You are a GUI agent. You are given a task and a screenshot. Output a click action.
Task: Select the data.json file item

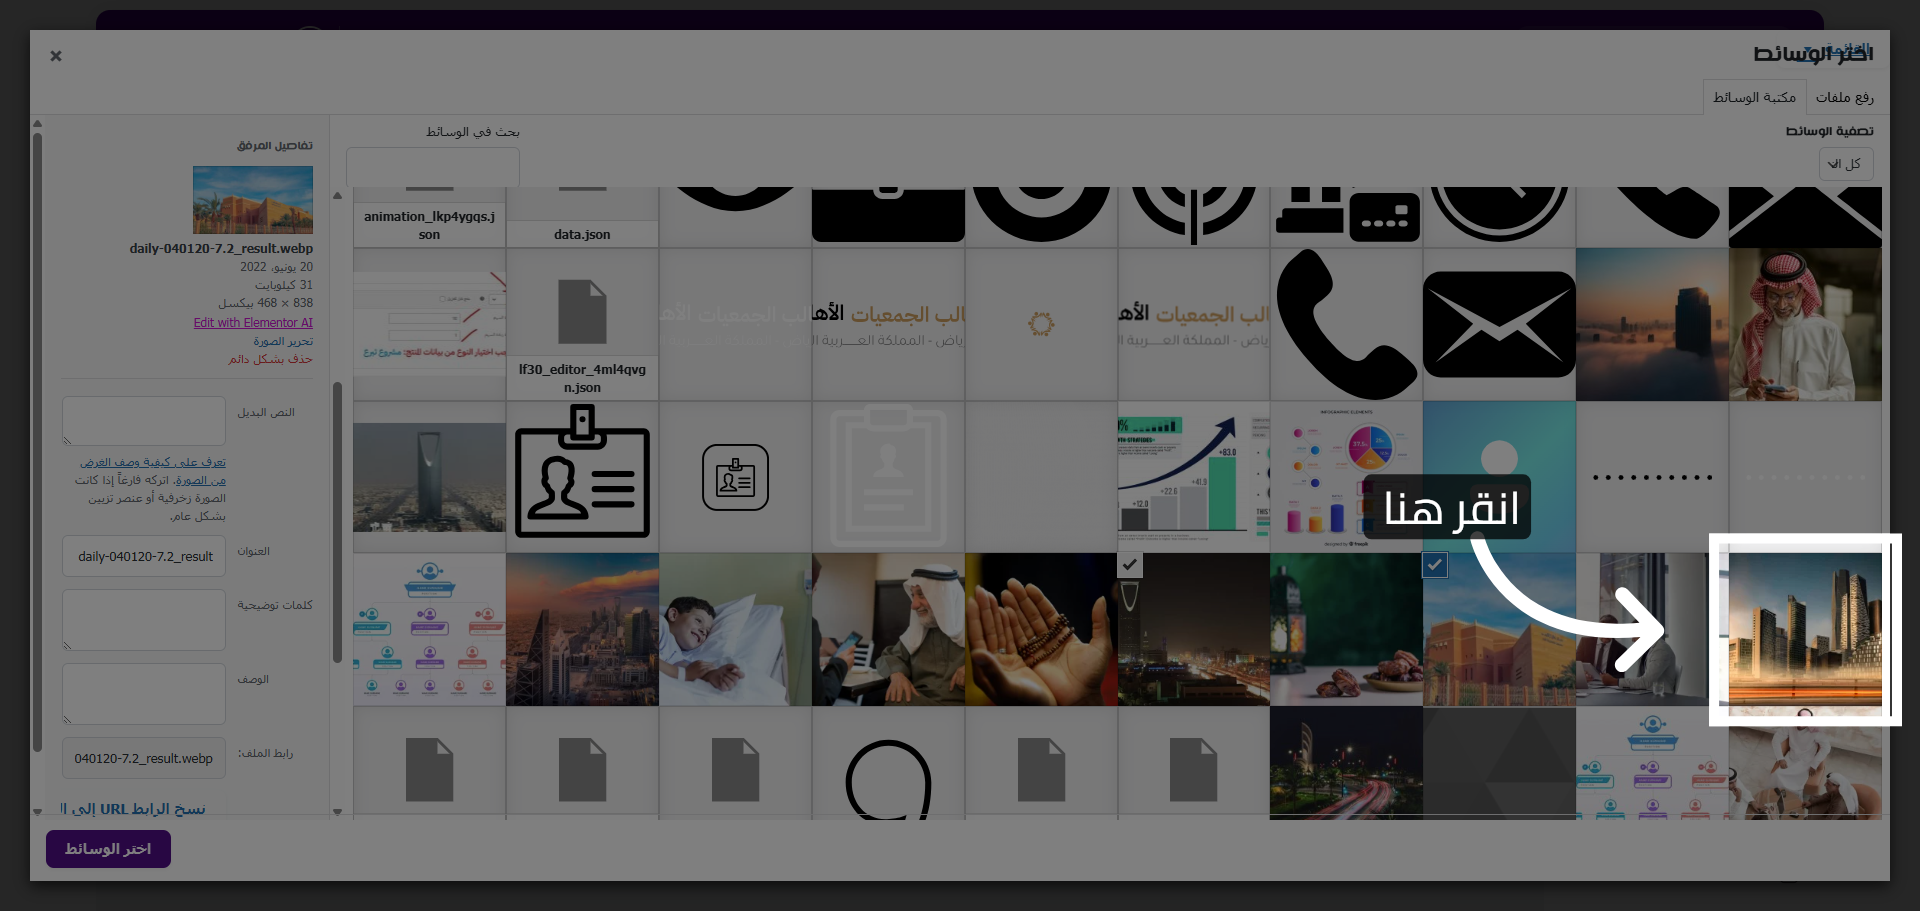coord(582,217)
